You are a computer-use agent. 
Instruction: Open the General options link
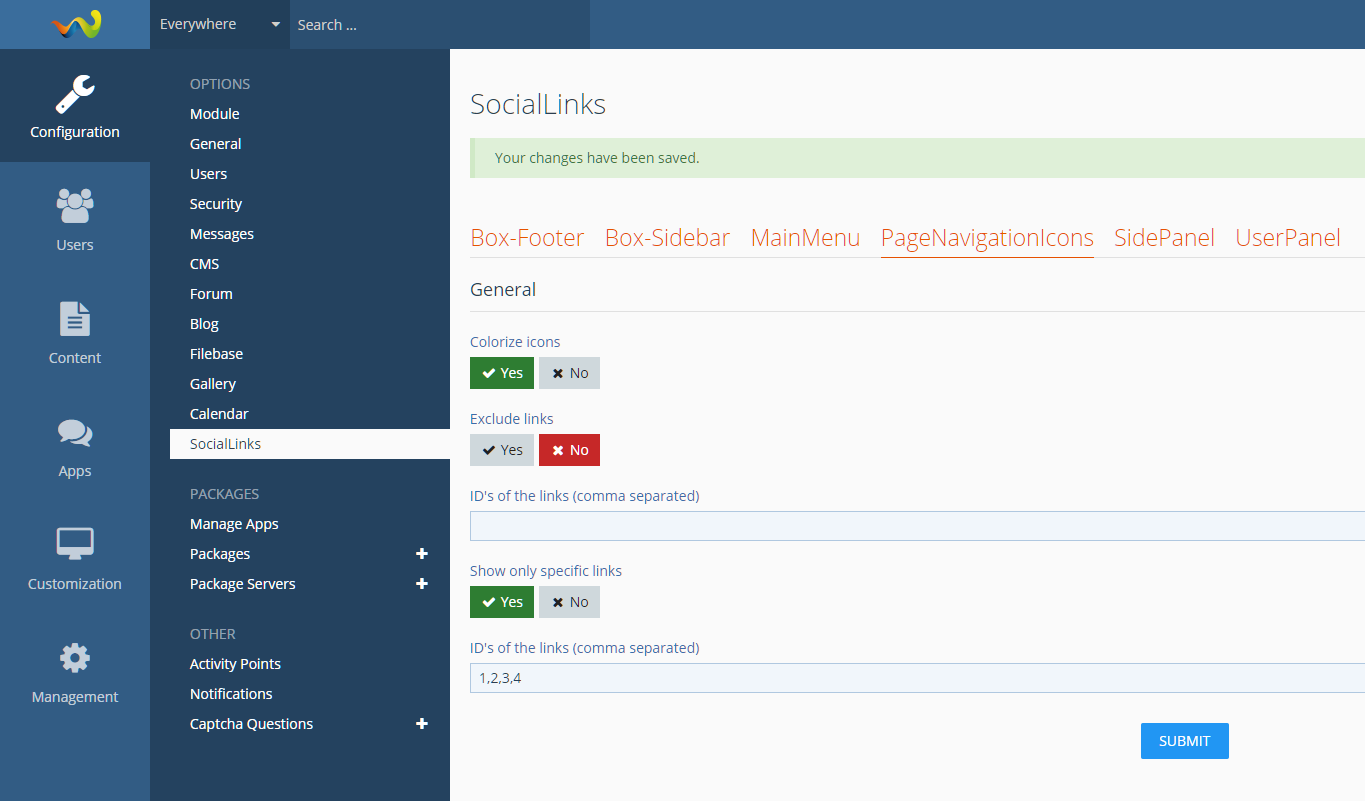216,144
